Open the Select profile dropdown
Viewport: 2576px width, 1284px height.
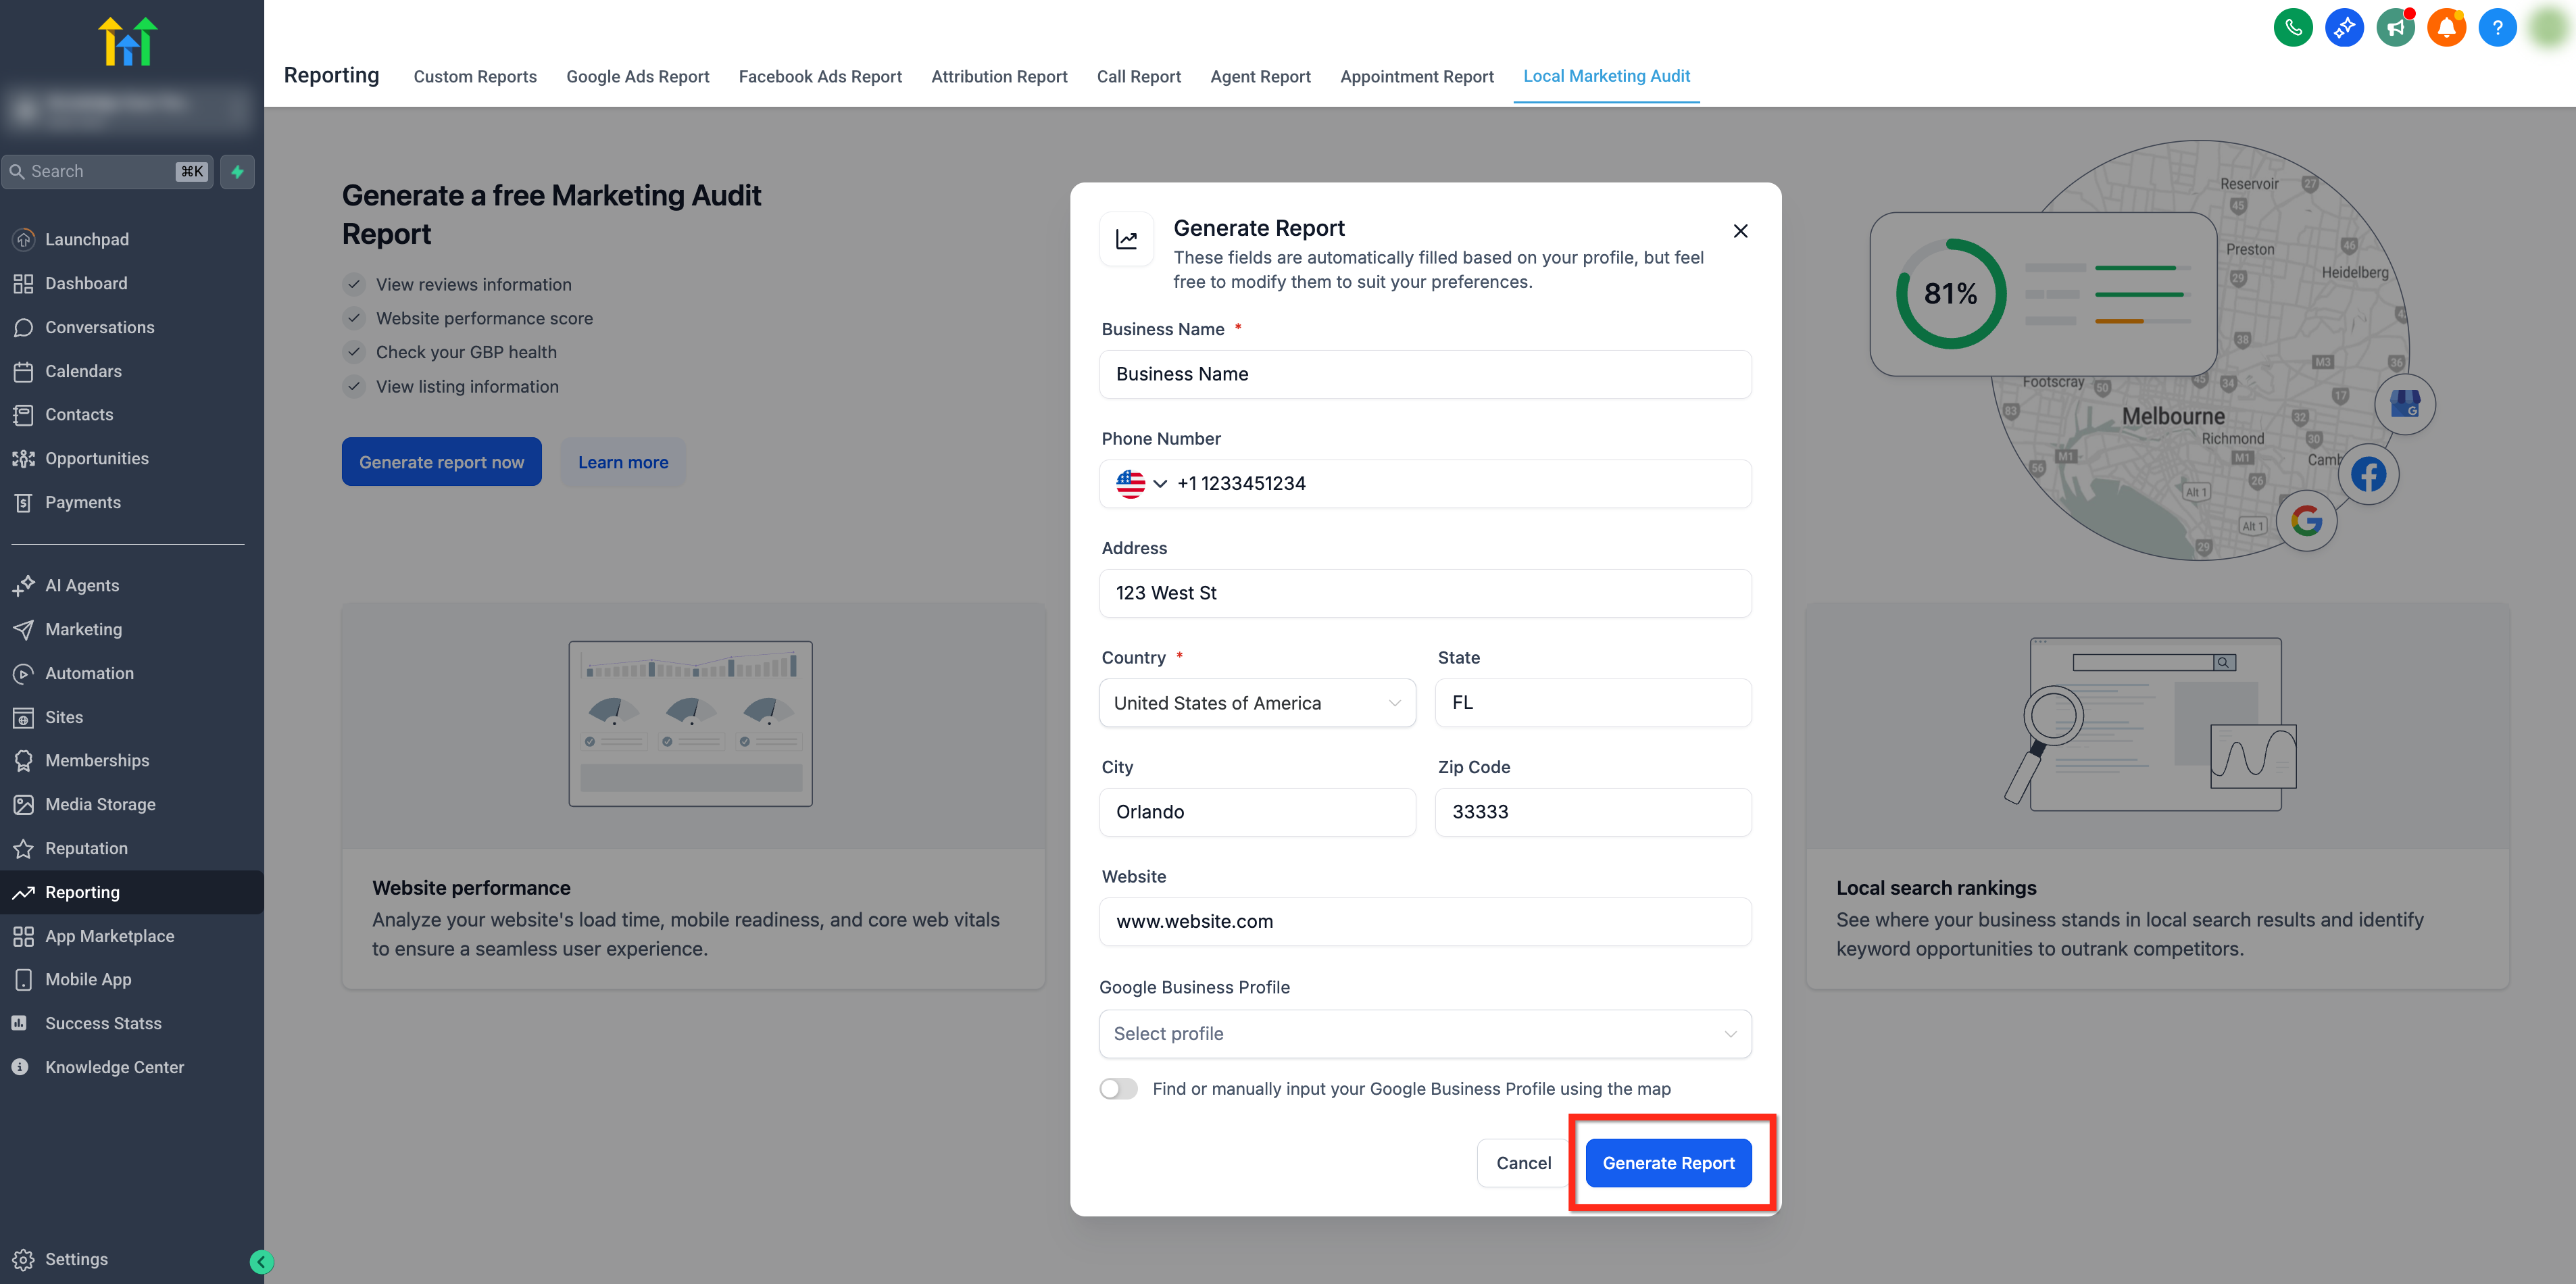click(x=1424, y=1034)
